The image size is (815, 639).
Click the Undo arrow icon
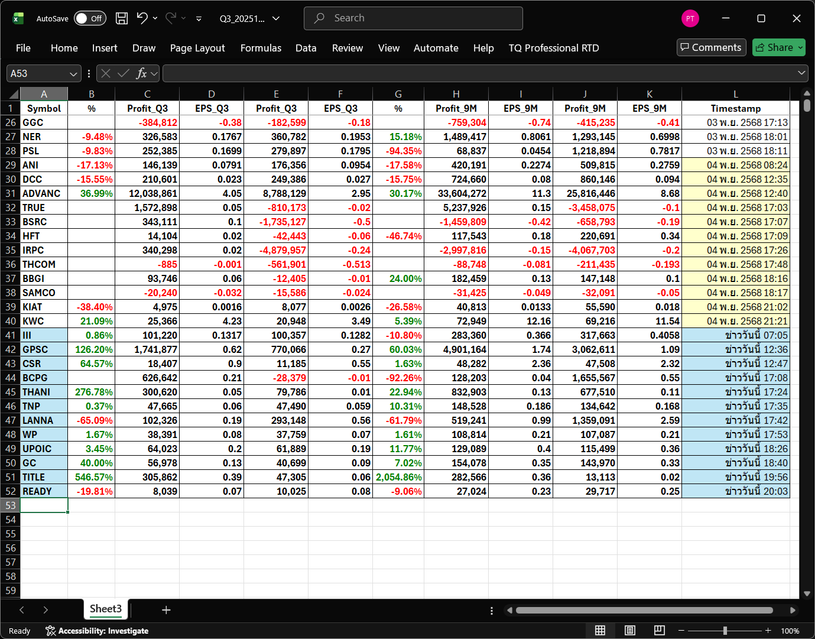(x=143, y=18)
